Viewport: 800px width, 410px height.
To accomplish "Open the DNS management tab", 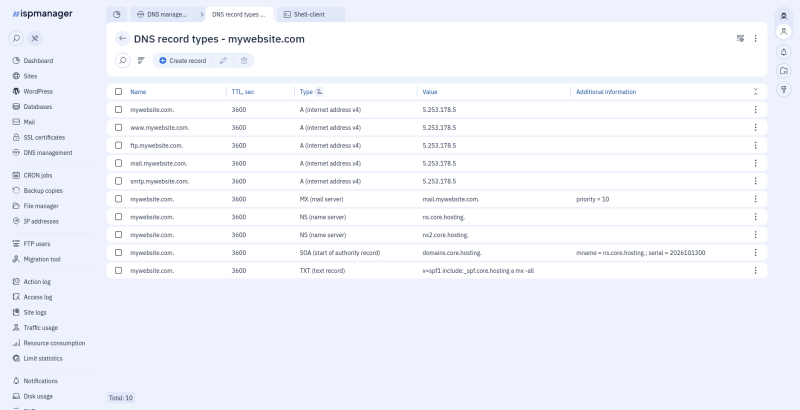I will coord(162,14).
